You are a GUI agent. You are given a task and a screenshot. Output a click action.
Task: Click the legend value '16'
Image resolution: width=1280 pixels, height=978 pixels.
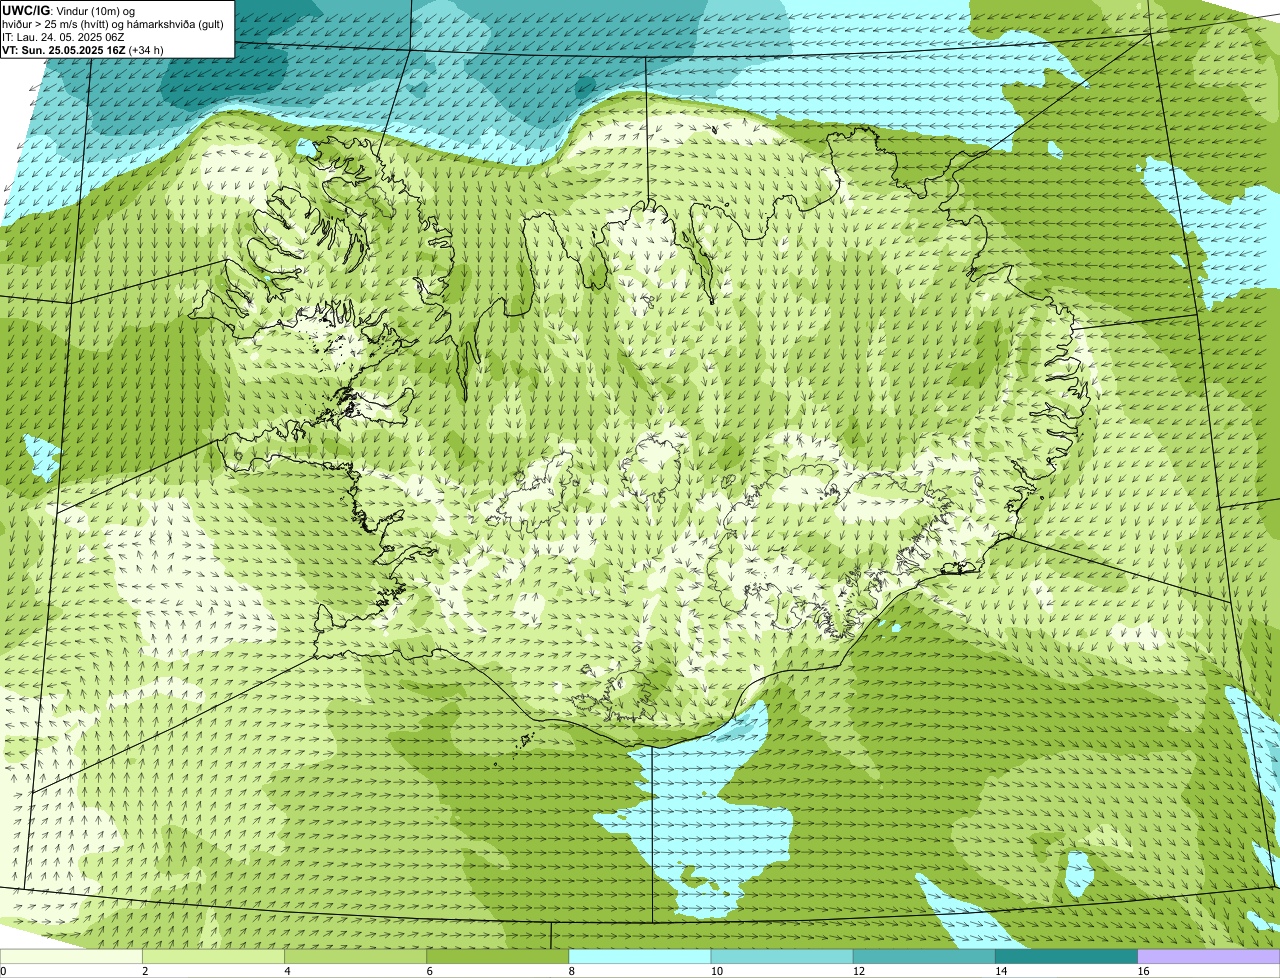(x=1143, y=971)
